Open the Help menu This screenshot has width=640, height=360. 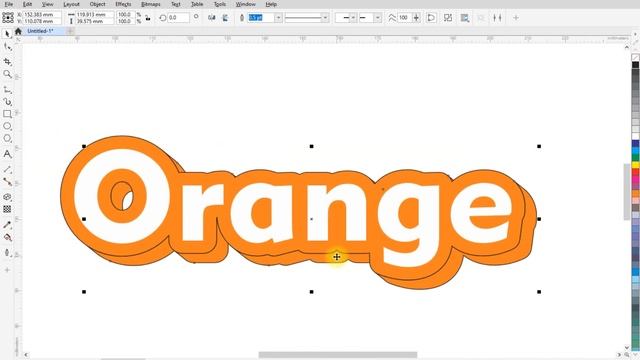coord(271,4)
